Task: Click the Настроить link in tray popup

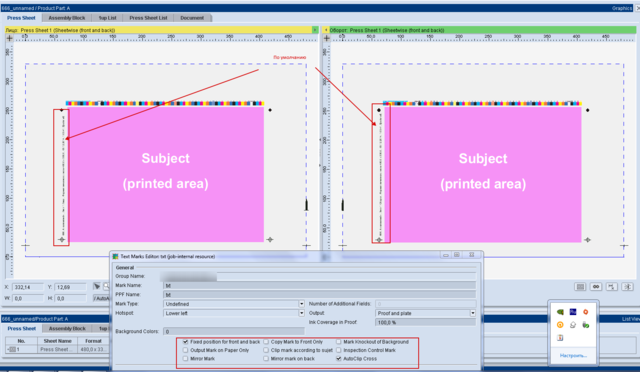Action: [x=573, y=356]
